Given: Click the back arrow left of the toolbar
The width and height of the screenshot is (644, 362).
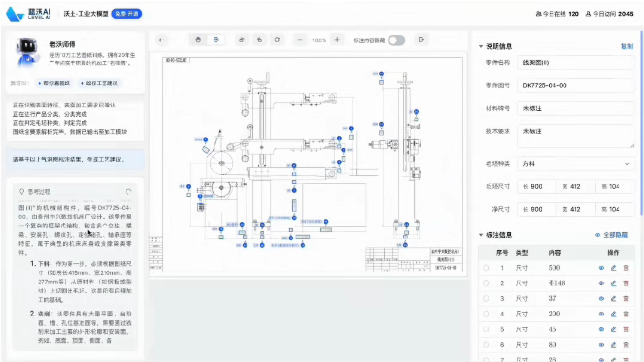Looking at the screenshot, I should click(x=161, y=40).
